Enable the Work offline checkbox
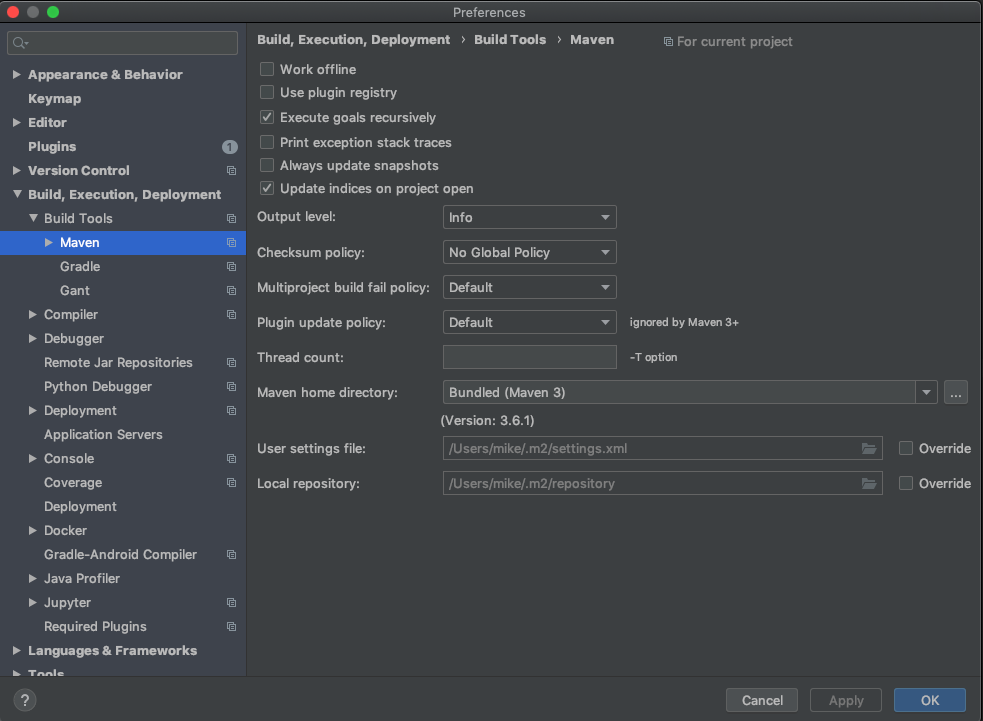This screenshot has width=983, height=721. (267, 69)
